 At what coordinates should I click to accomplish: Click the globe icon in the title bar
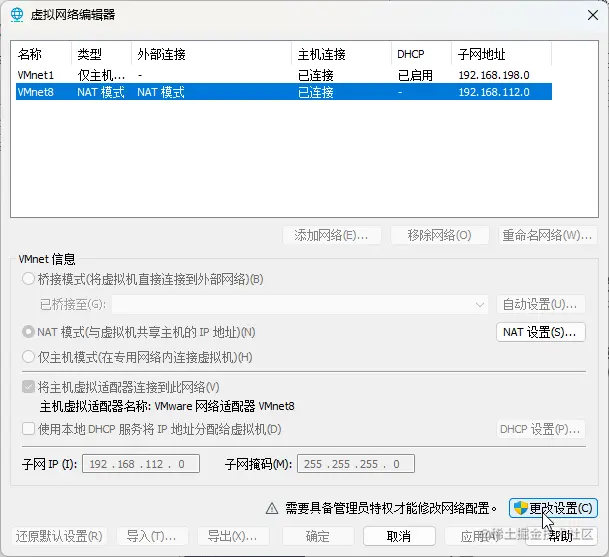click(x=17, y=15)
